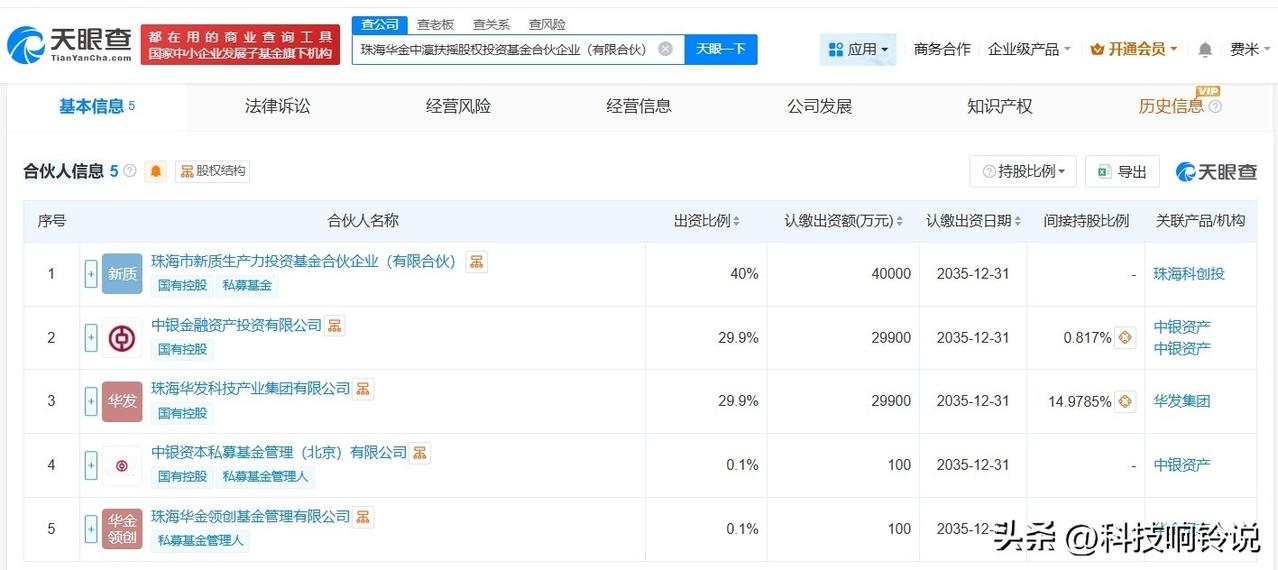The image size is (1278, 570).
Task: Expand row 5 with the plus toggle
Action: pos(91,528)
